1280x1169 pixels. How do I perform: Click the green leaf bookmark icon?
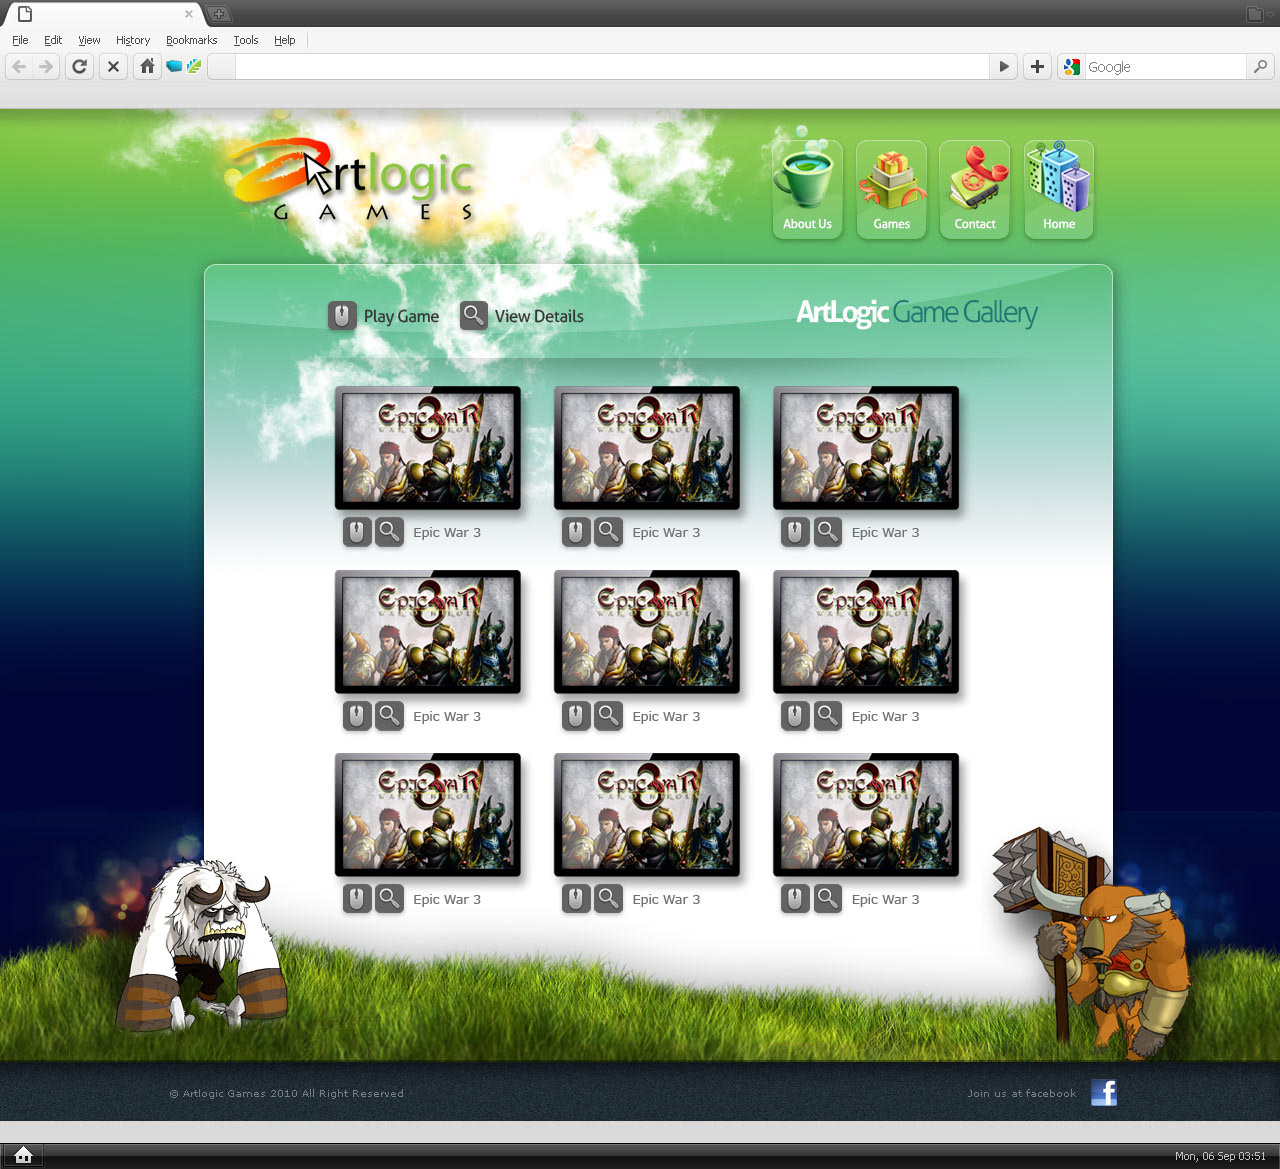coord(194,67)
